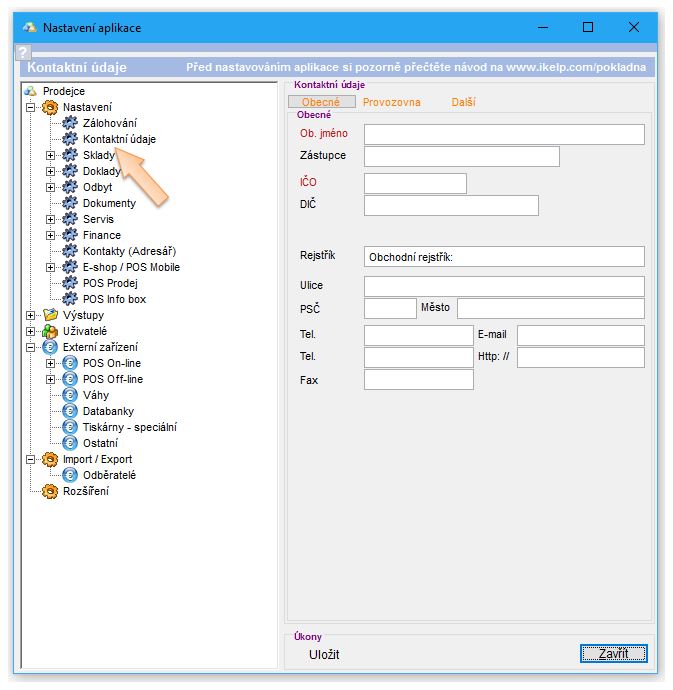Switch to the Provozovna tab
This screenshot has width=673, height=690.
point(391,102)
